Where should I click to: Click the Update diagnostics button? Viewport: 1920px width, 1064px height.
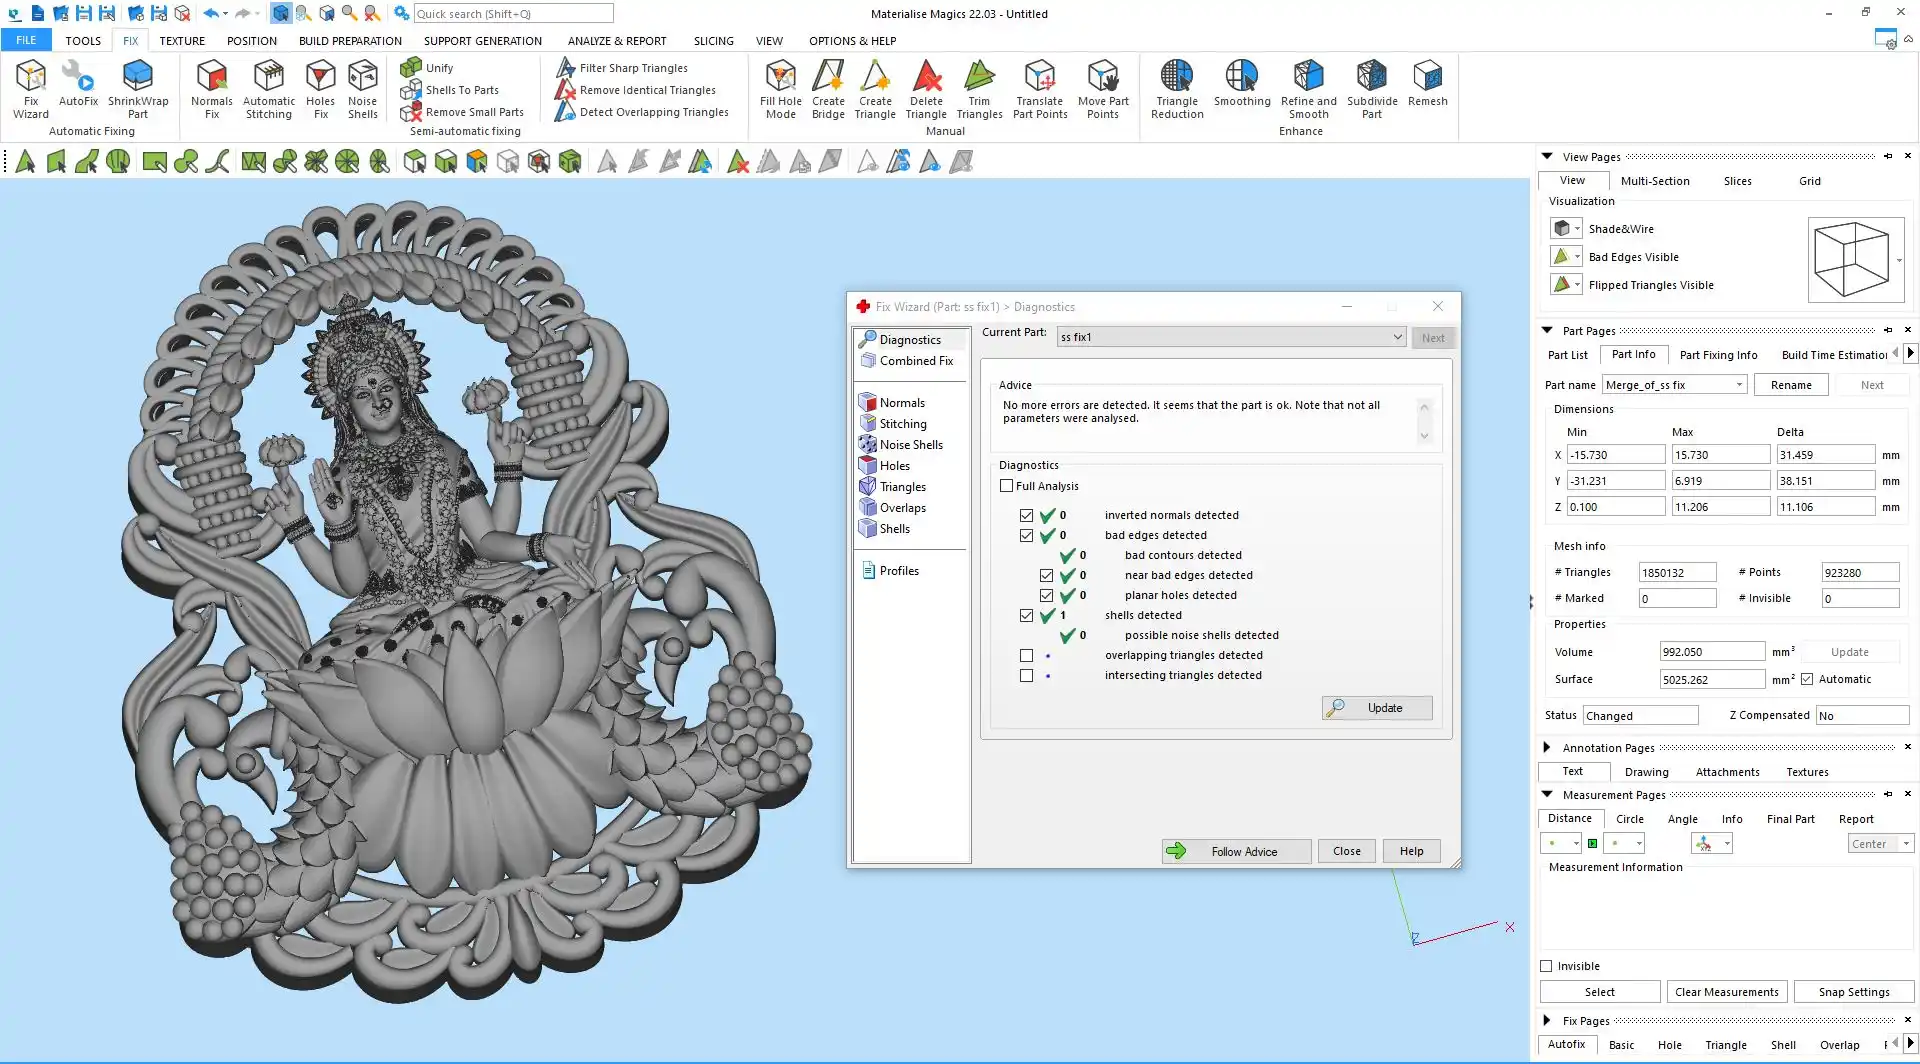pyautogui.click(x=1377, y=708)
